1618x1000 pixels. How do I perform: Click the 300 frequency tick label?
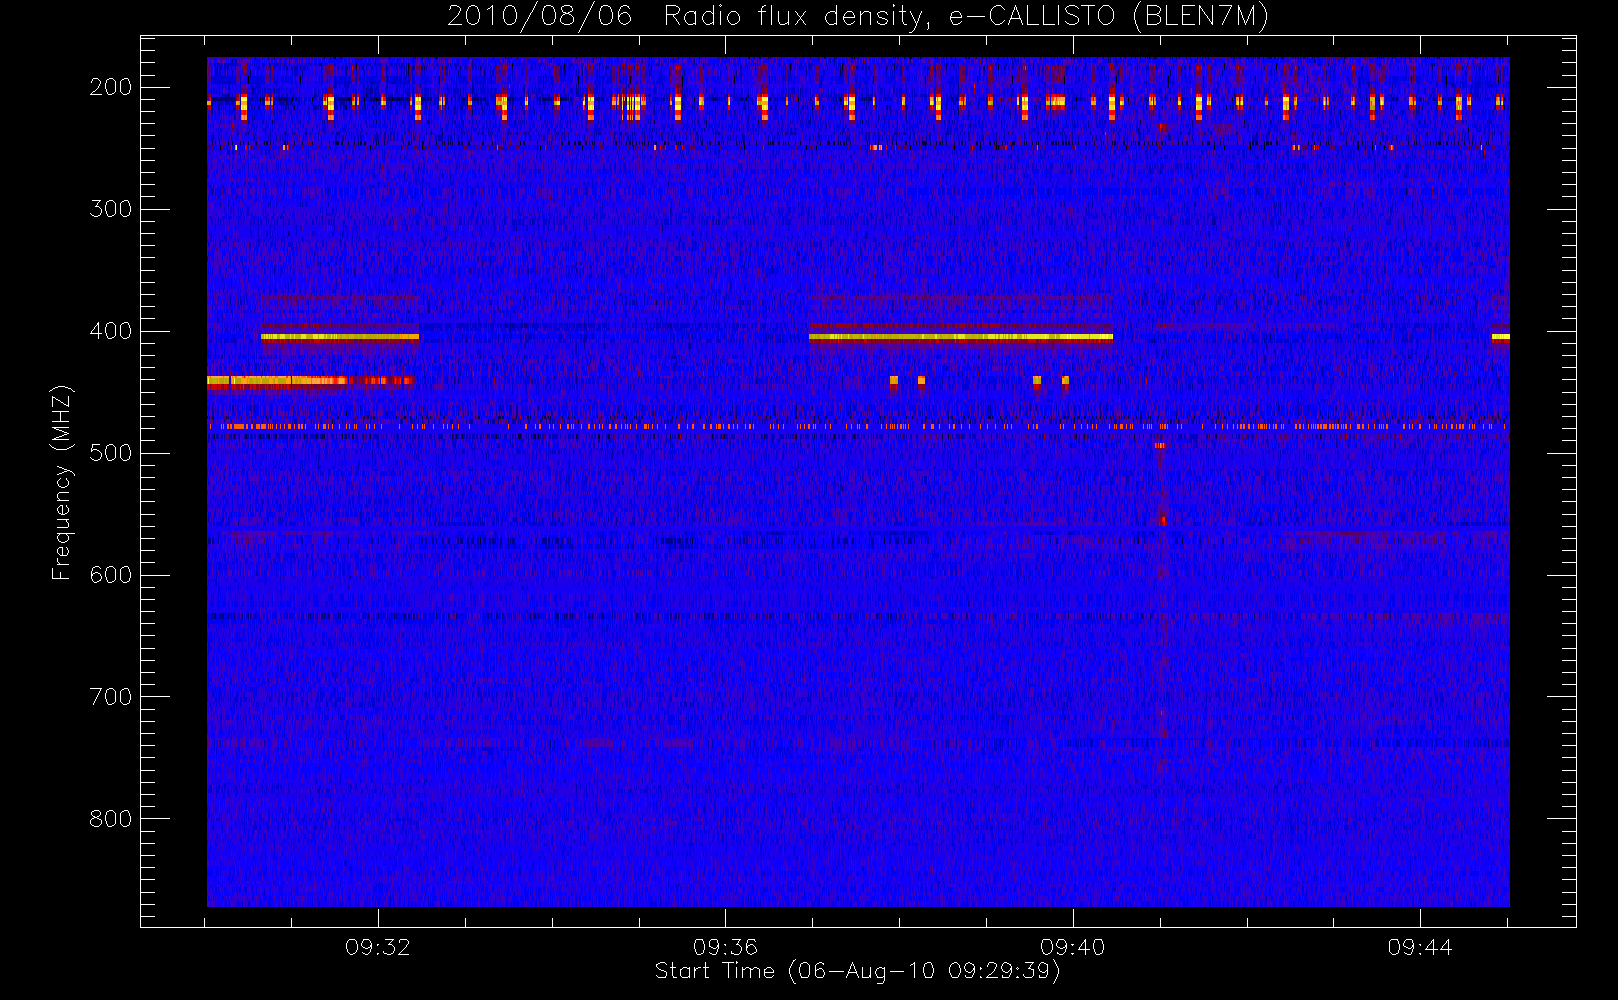tap(110, 209)
